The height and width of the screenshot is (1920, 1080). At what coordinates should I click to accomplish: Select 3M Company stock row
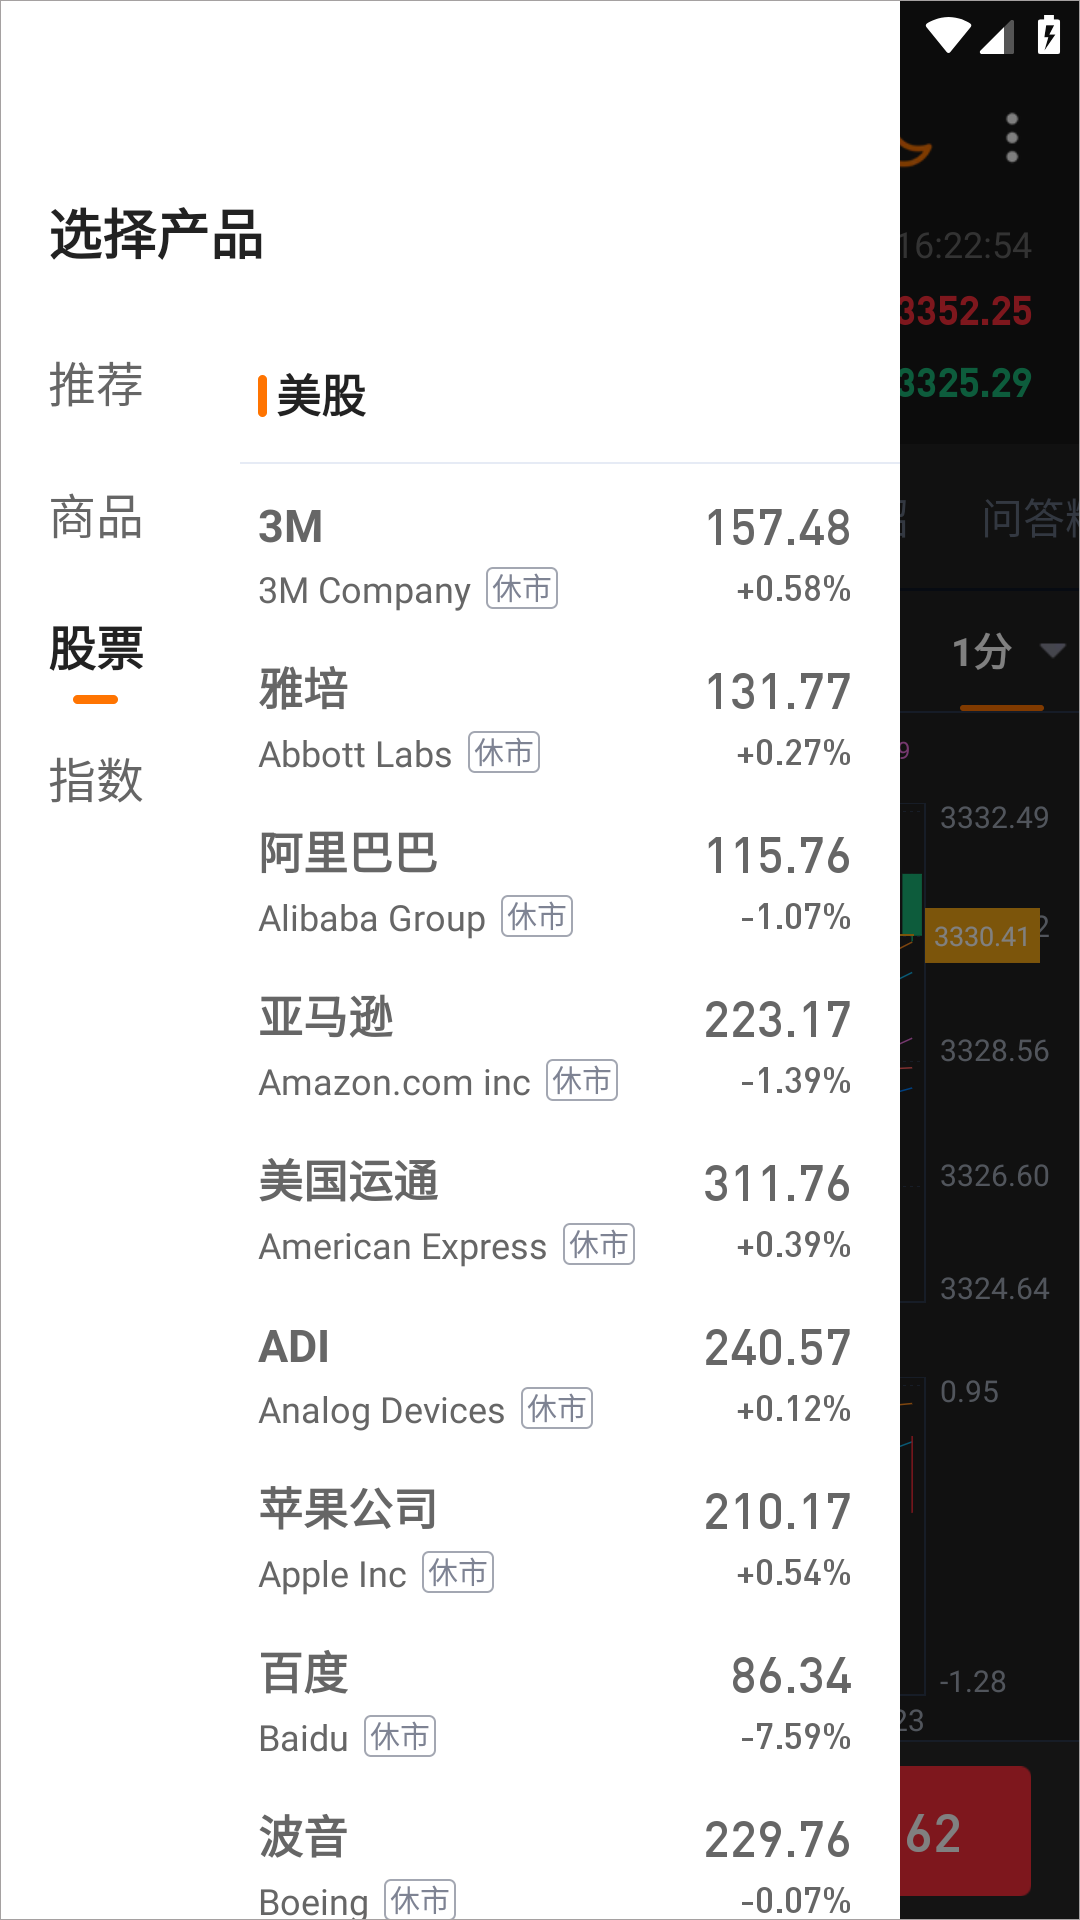point(555,556)
